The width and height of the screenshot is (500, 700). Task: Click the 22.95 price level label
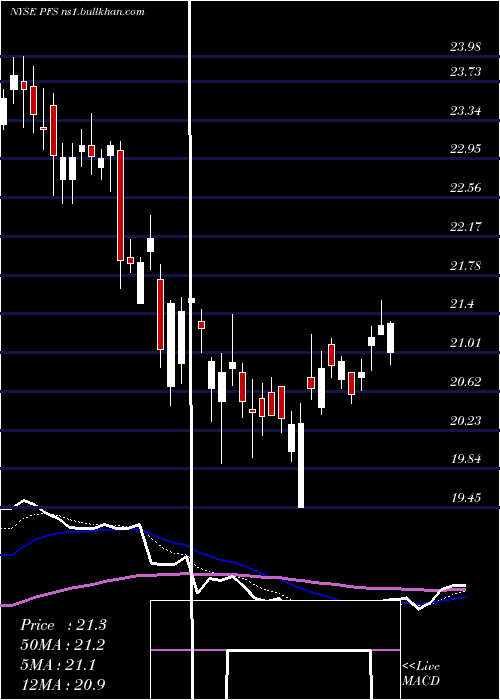466,149
